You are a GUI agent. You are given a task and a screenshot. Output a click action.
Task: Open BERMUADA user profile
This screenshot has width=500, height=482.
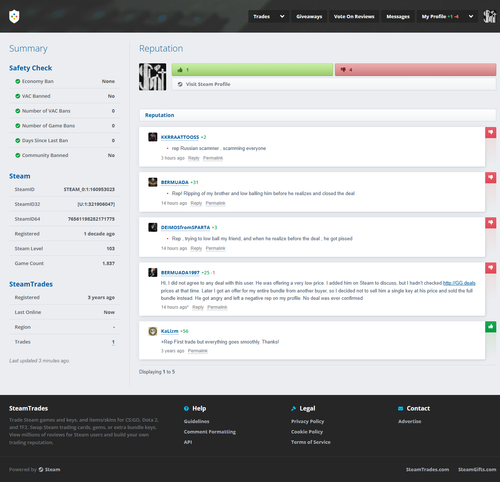(175, 182)
